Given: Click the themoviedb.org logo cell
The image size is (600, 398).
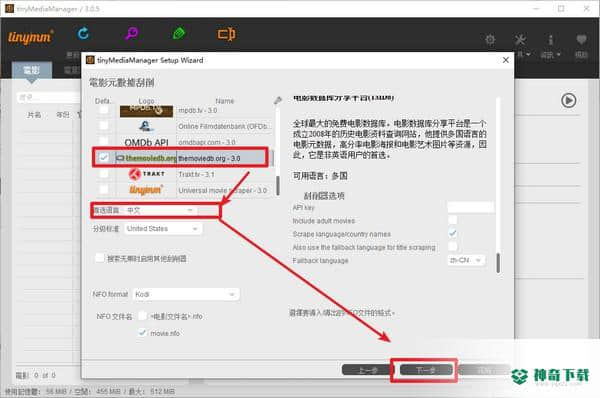Looking at the screenshot, I should coord(146,158).
